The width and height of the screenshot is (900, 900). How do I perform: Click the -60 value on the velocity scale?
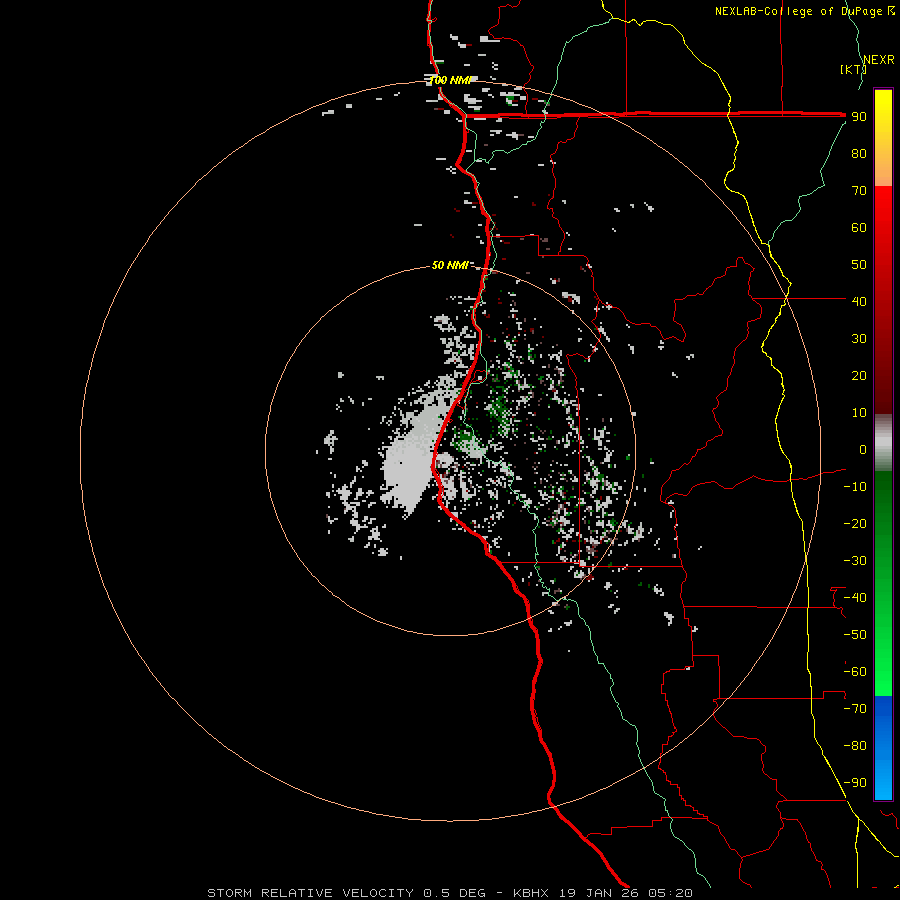click(x=855, y=672)
